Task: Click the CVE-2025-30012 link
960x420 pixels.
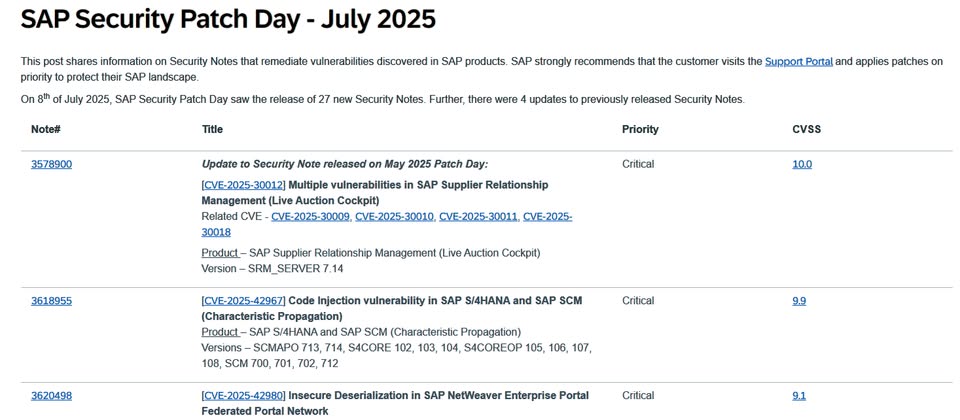Action: (x=244, y=185)
